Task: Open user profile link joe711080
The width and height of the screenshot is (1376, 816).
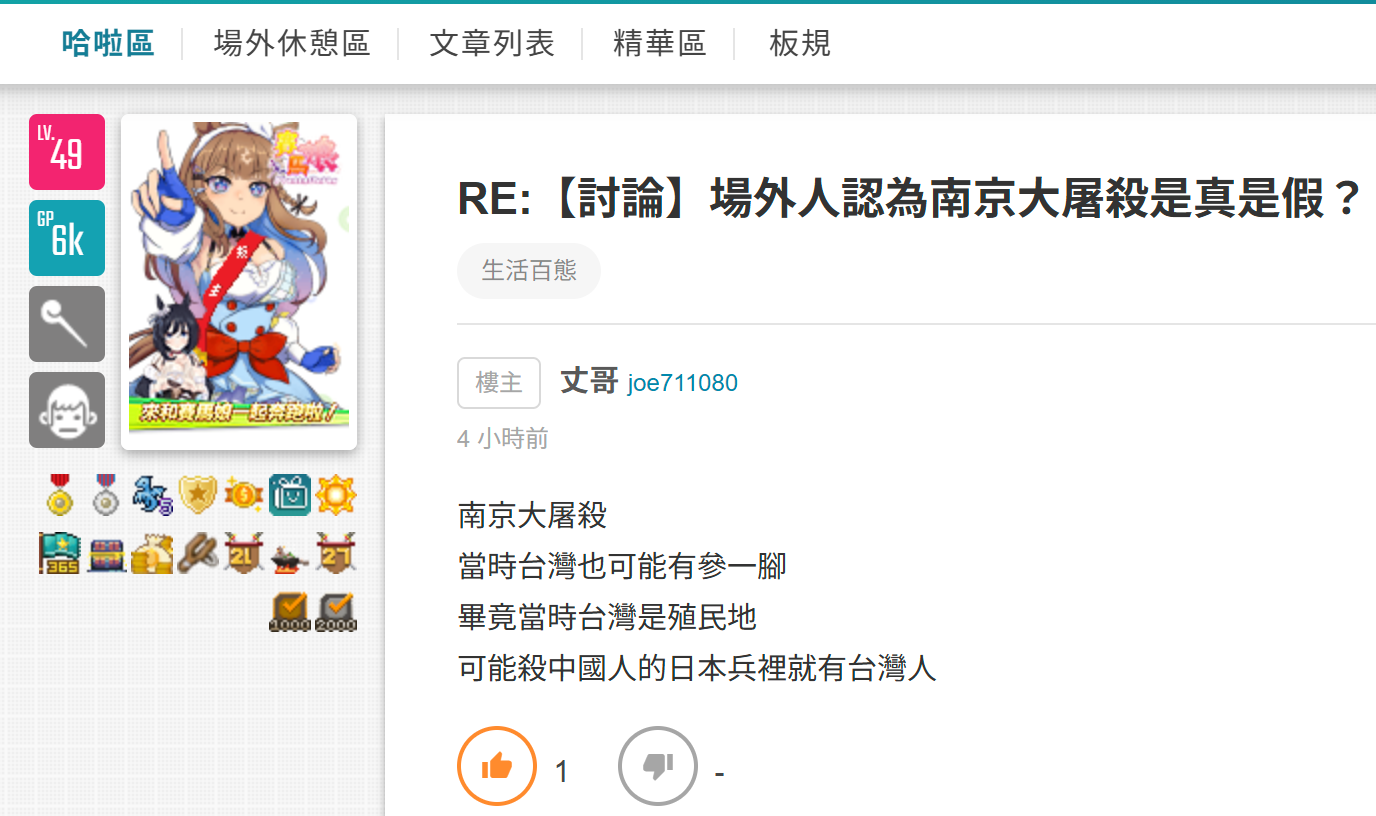Action: coord(683,384)
